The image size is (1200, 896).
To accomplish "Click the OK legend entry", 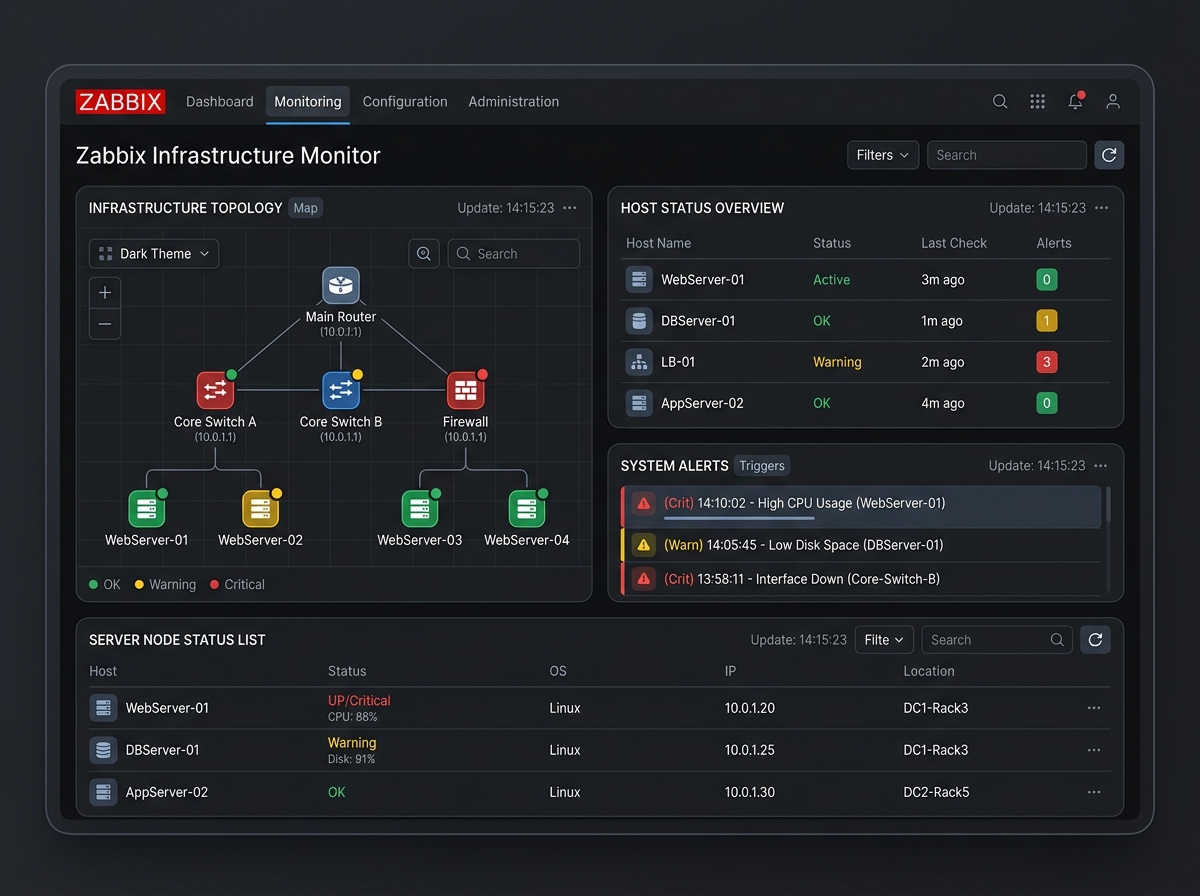I will click(x=104, y=585).
